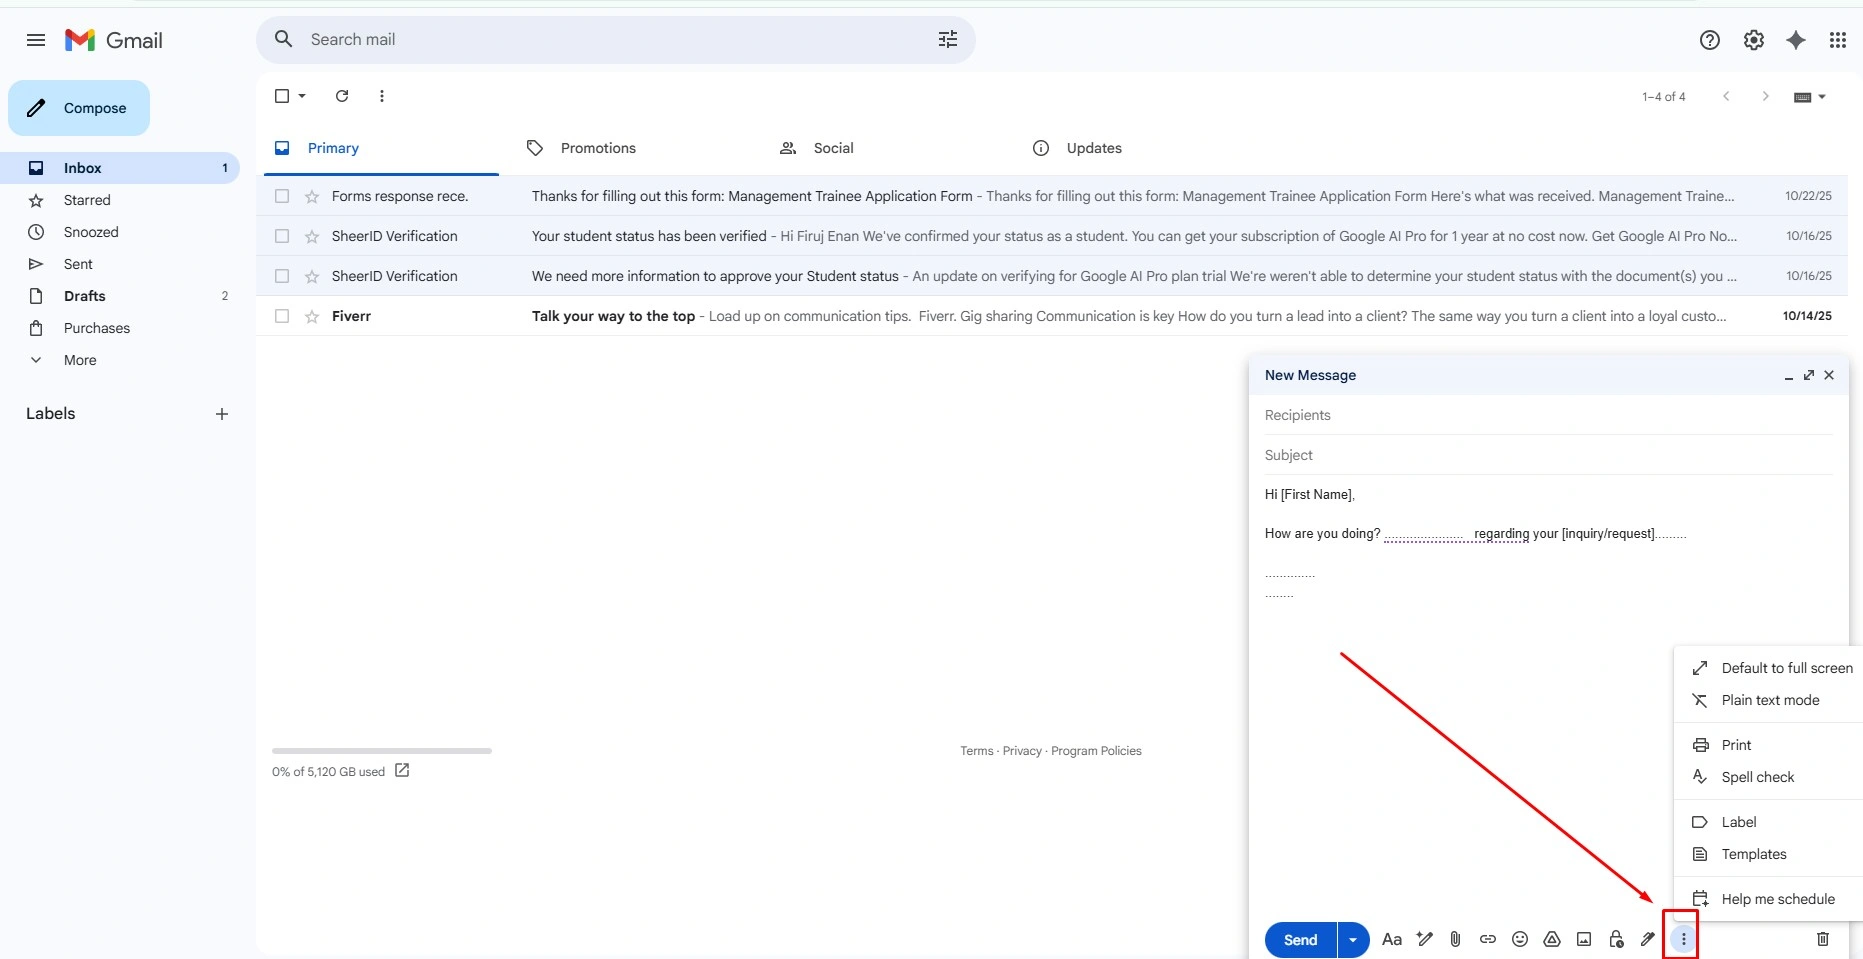Star the verified student status email
This screenshot has height=959, width=1863.
[x=312, y=236]
